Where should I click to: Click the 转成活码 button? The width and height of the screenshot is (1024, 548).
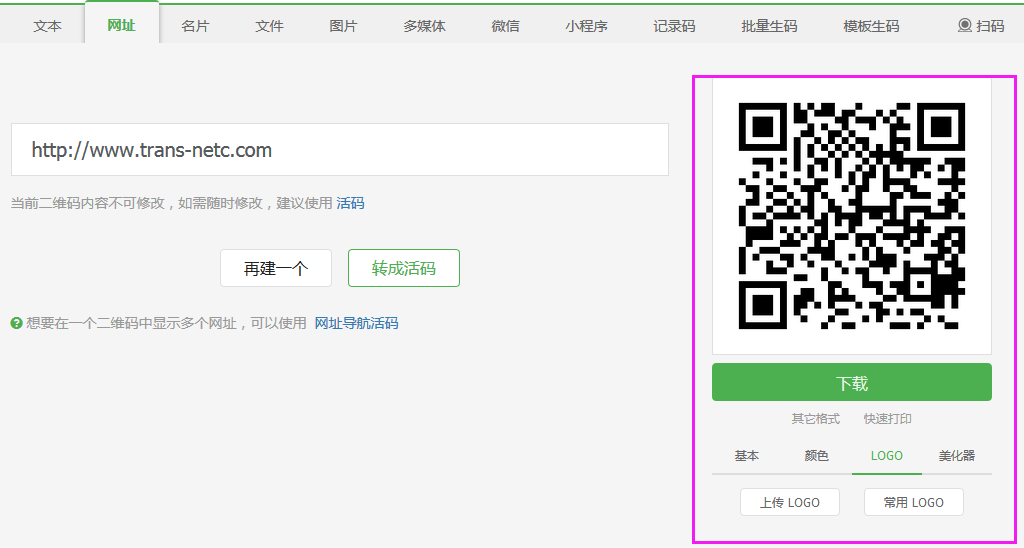[x=403, y=268]
